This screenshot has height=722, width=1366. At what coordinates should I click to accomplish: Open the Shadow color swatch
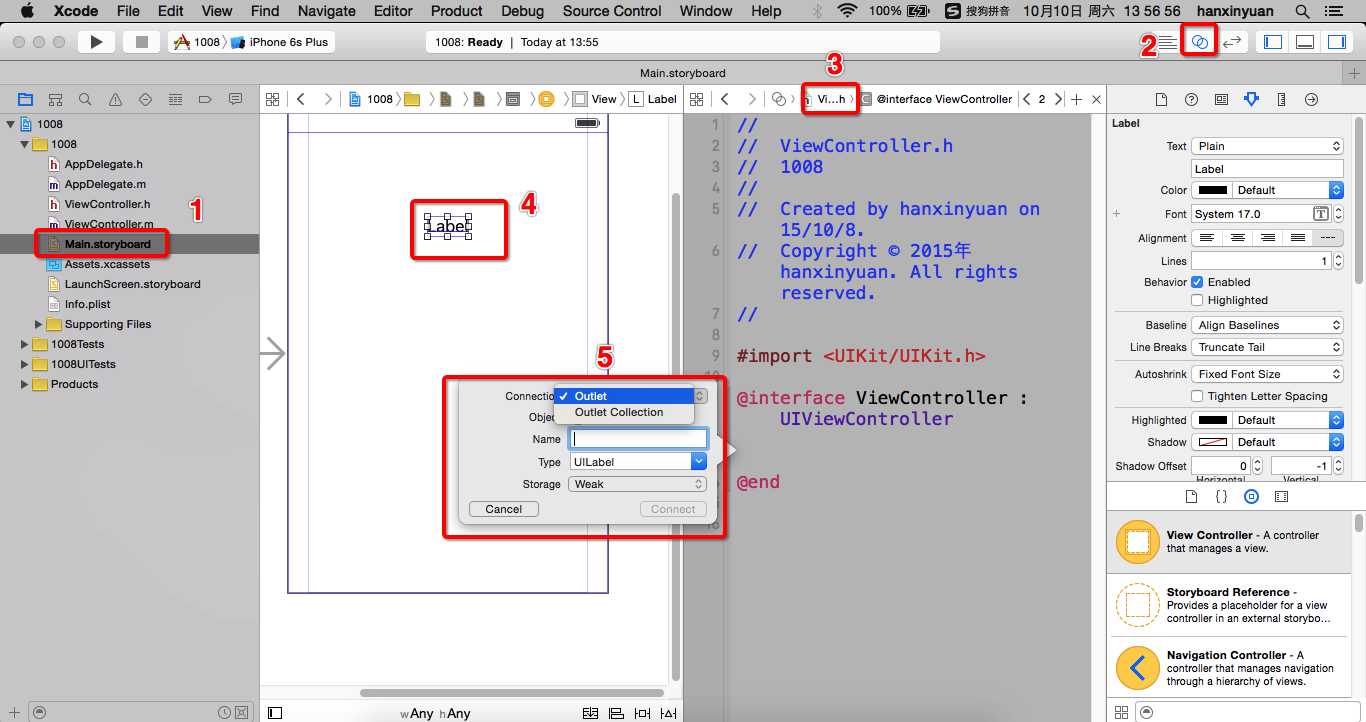pyautogui.click(x=1213, y=442)
